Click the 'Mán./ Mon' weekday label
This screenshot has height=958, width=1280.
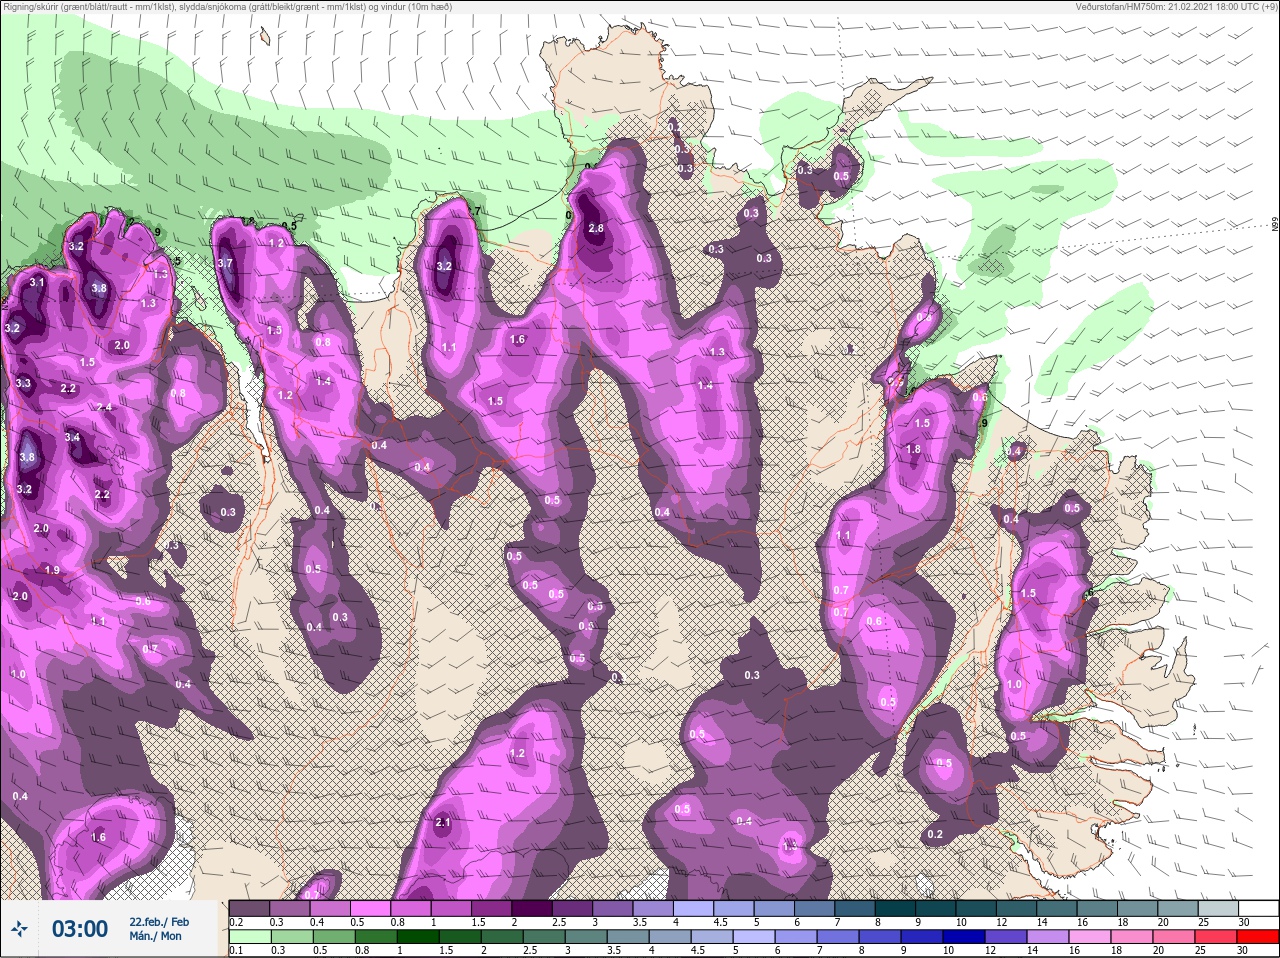155,936
